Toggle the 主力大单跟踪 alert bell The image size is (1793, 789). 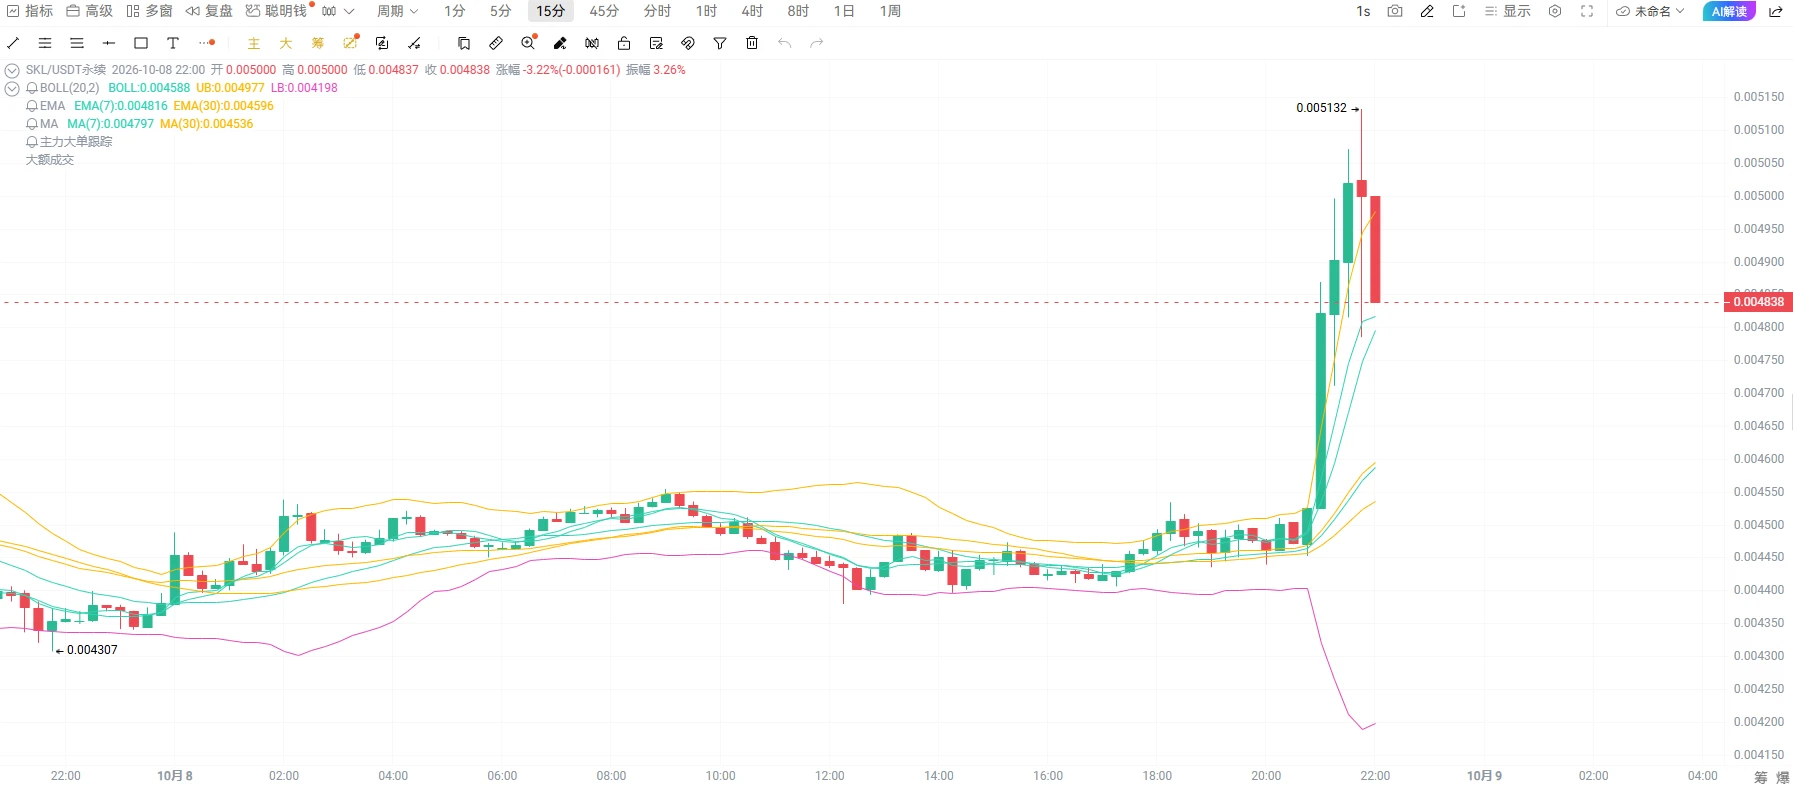32,142
